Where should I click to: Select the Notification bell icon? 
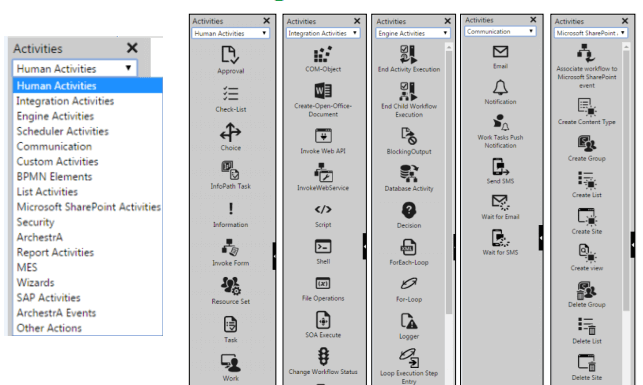tap(500, 87)
